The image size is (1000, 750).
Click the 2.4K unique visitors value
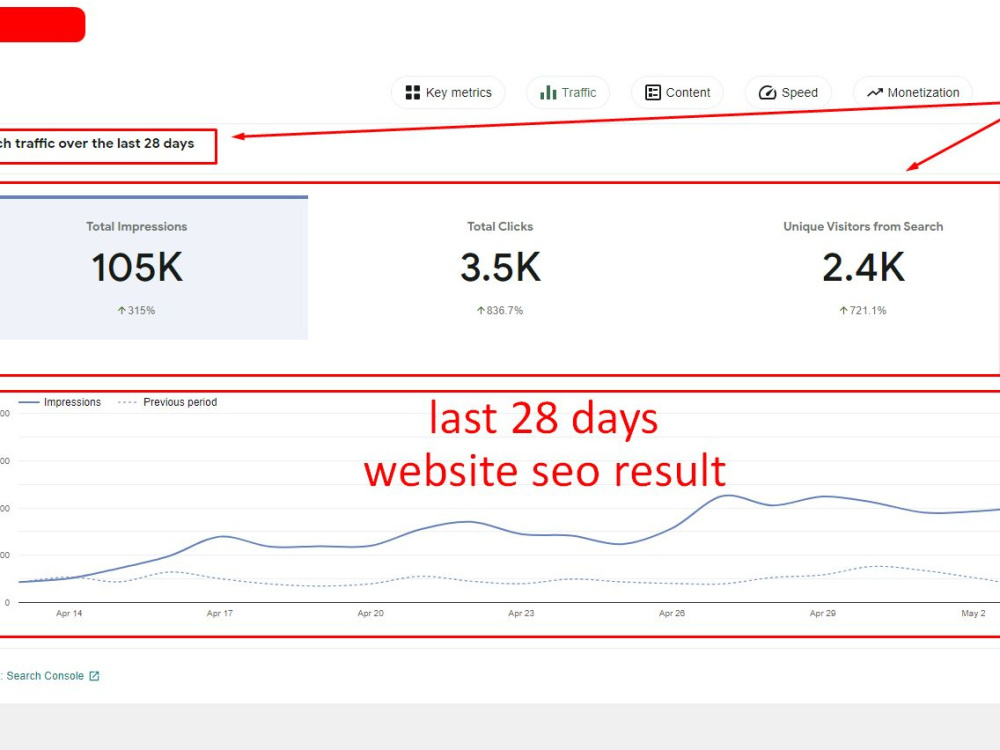pyautogui.click(x=864, y=267)
